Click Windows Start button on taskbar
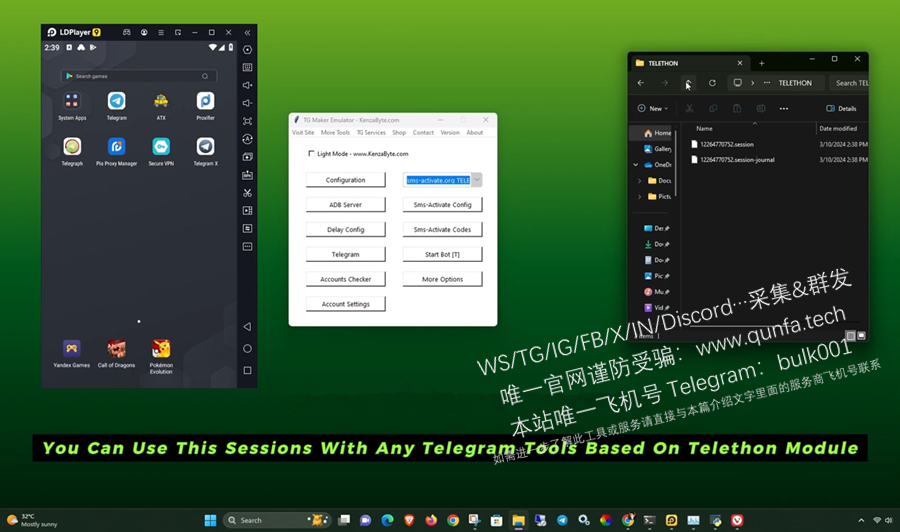This screenshot has width=900, height=532. (211, 521)
